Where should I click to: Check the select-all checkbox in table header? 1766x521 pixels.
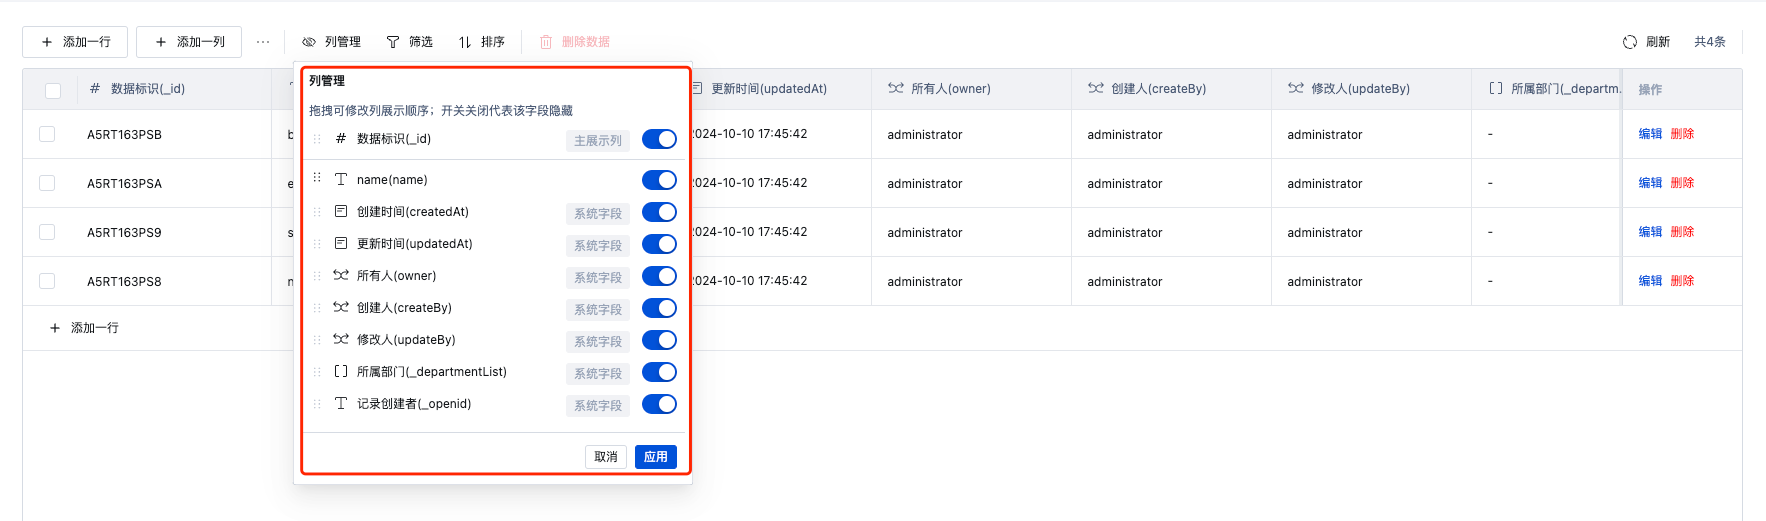(53, 90)
